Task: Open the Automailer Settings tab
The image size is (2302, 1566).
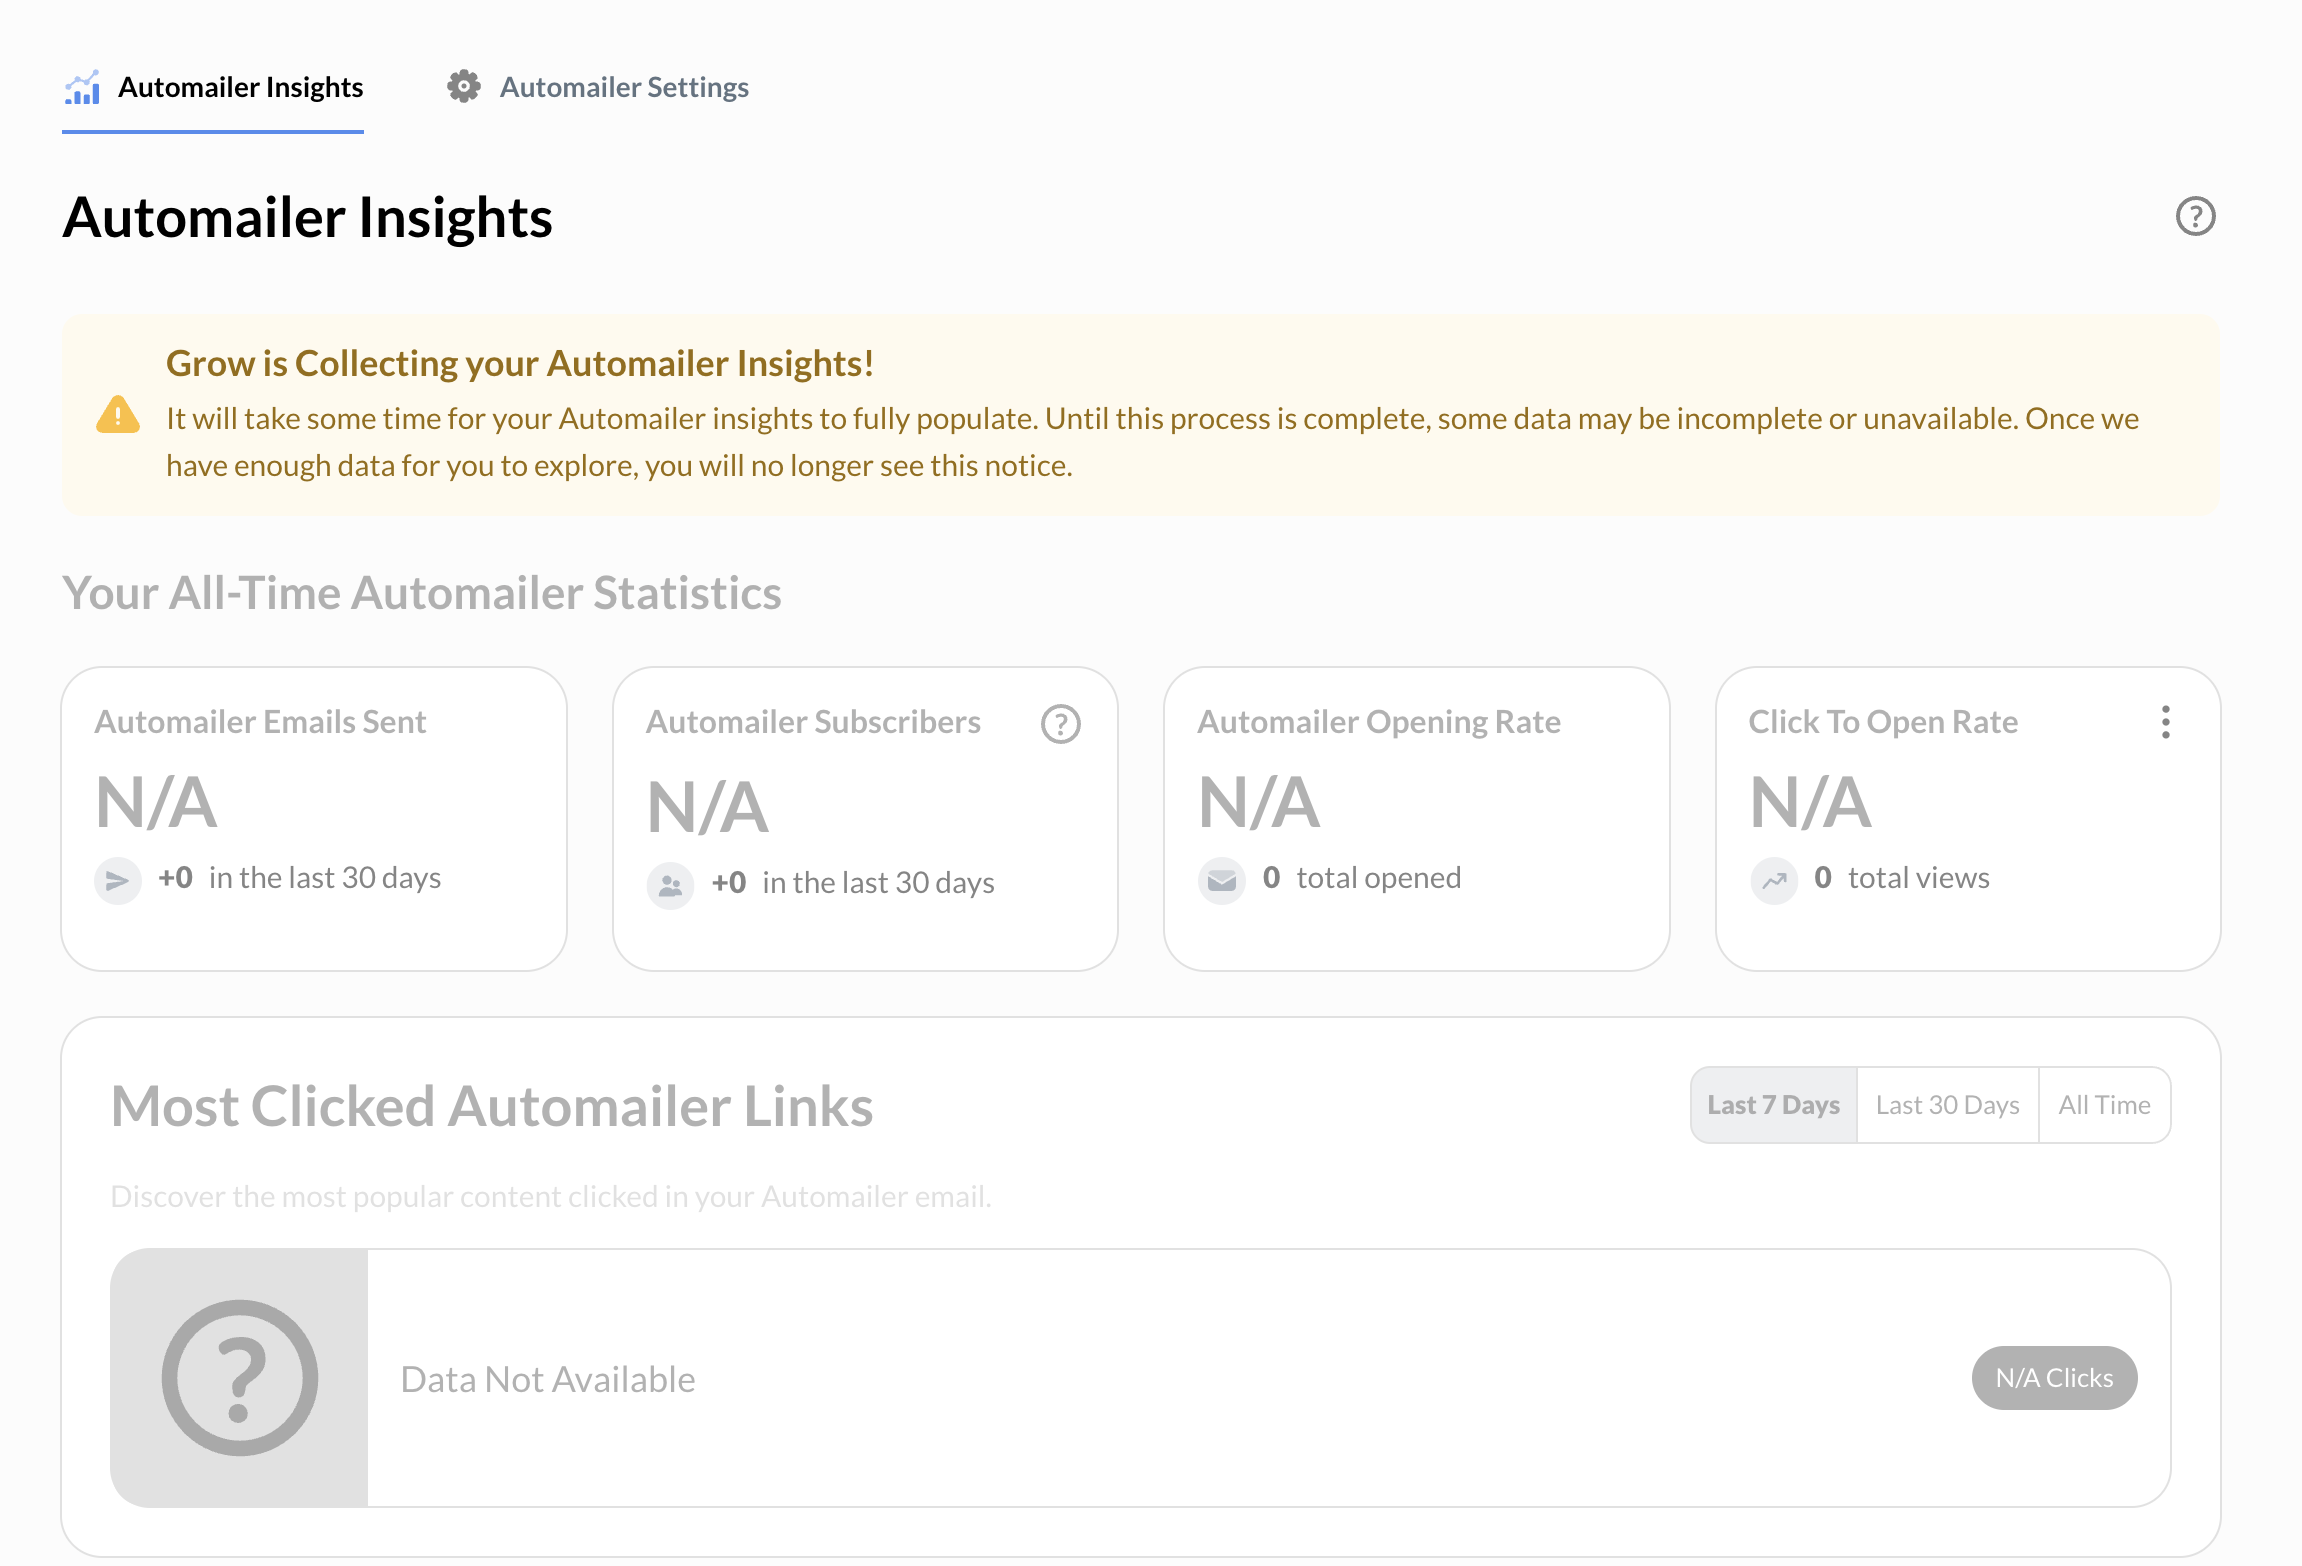Action: [x=624, y=88]
